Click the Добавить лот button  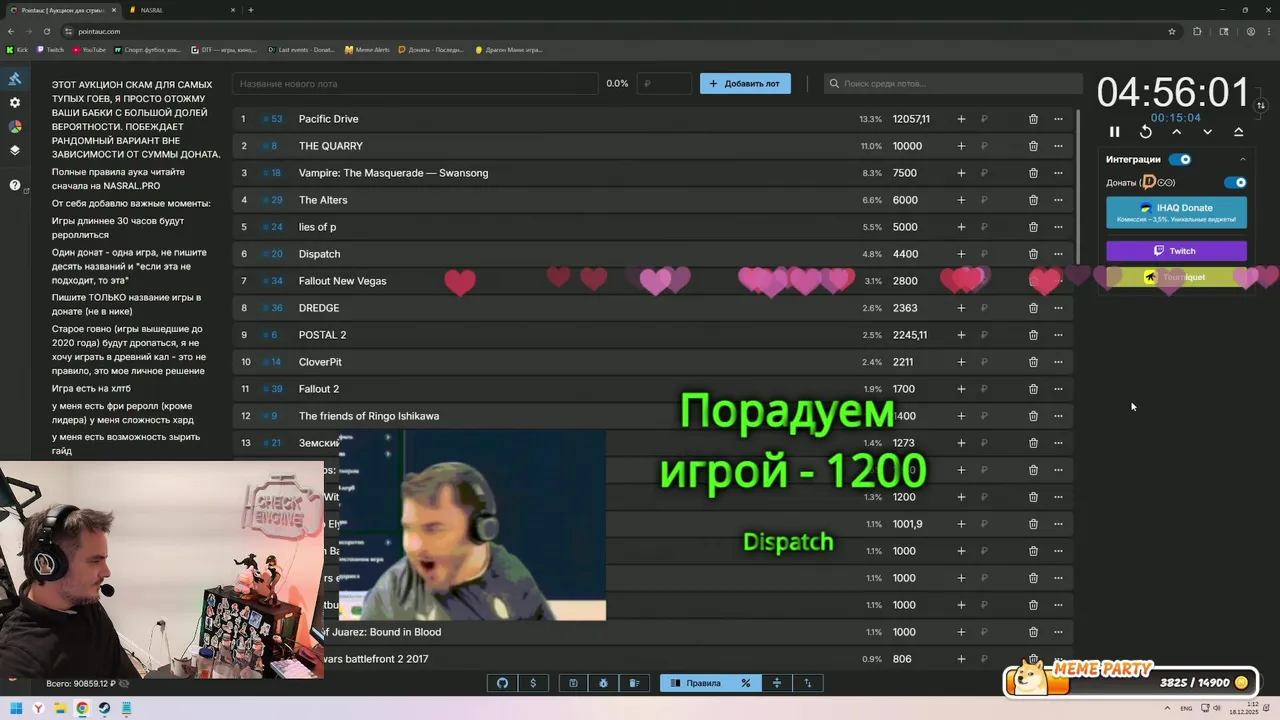click(745, 84)
